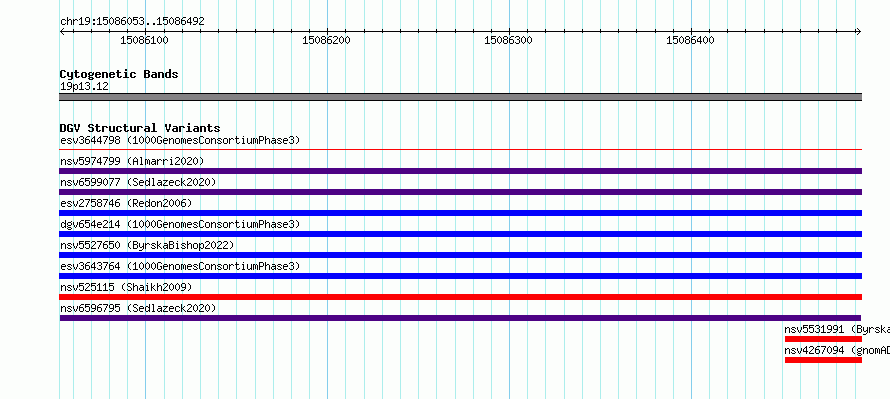Click the 19p13.12 cytogenetic band bar
Image resolution: width=890 pixels, height=399 pixels.
(460, 97)
